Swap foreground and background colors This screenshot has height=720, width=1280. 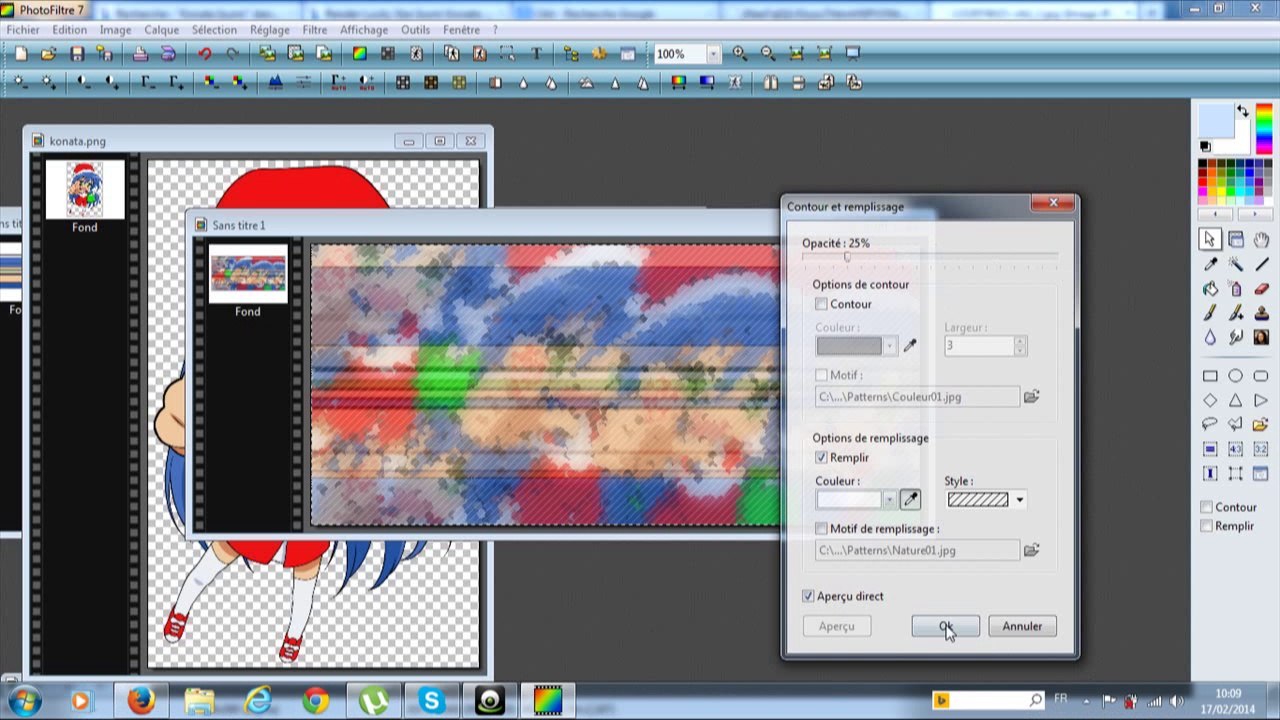point(1242,111)
